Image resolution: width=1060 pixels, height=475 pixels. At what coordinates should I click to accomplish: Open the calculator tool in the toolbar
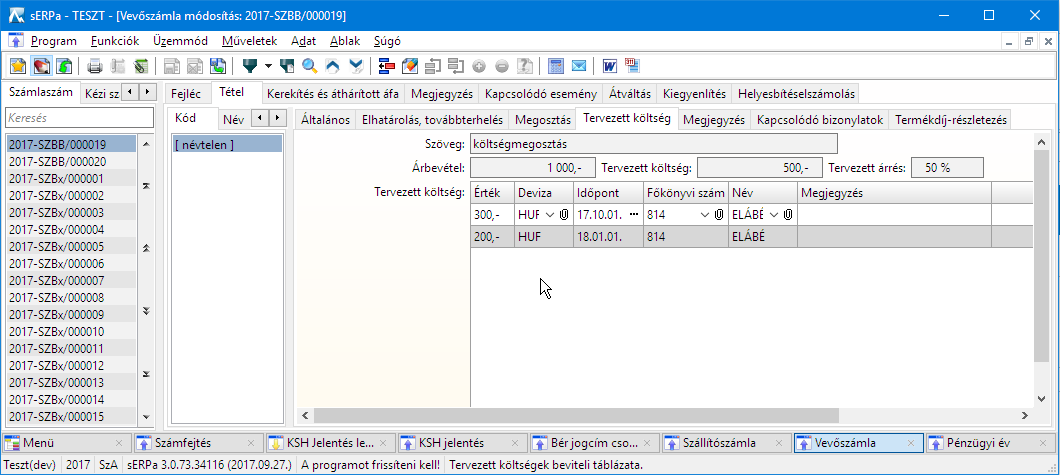[557, 66]
